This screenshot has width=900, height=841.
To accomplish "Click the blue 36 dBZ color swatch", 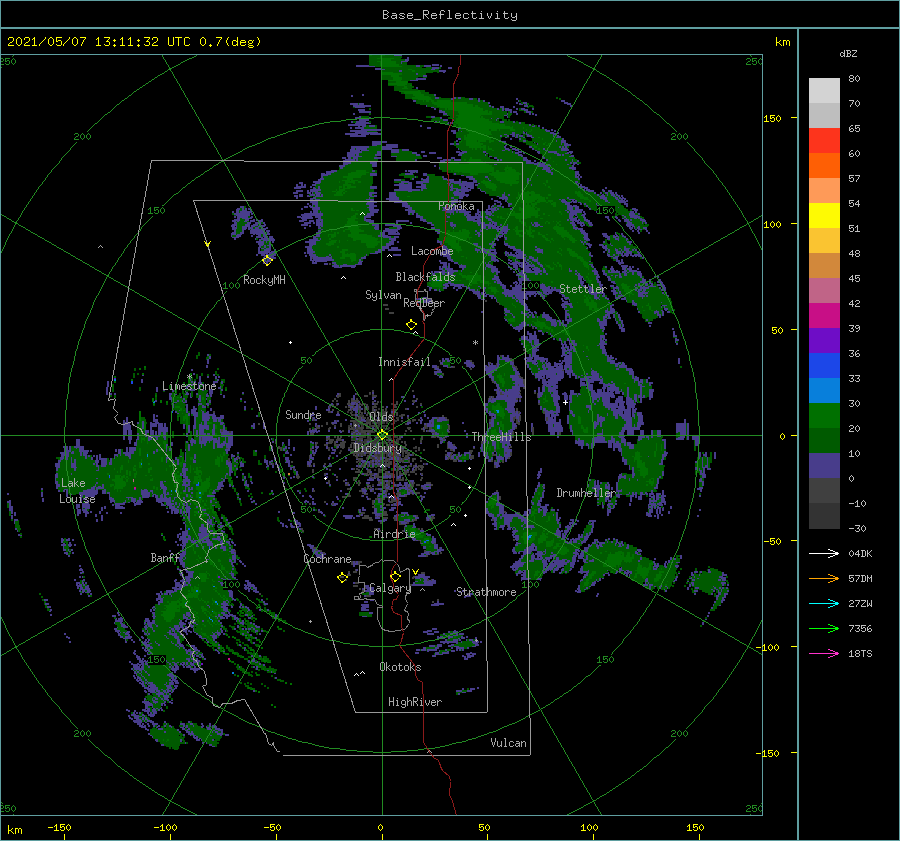I will tap(824, 366).
